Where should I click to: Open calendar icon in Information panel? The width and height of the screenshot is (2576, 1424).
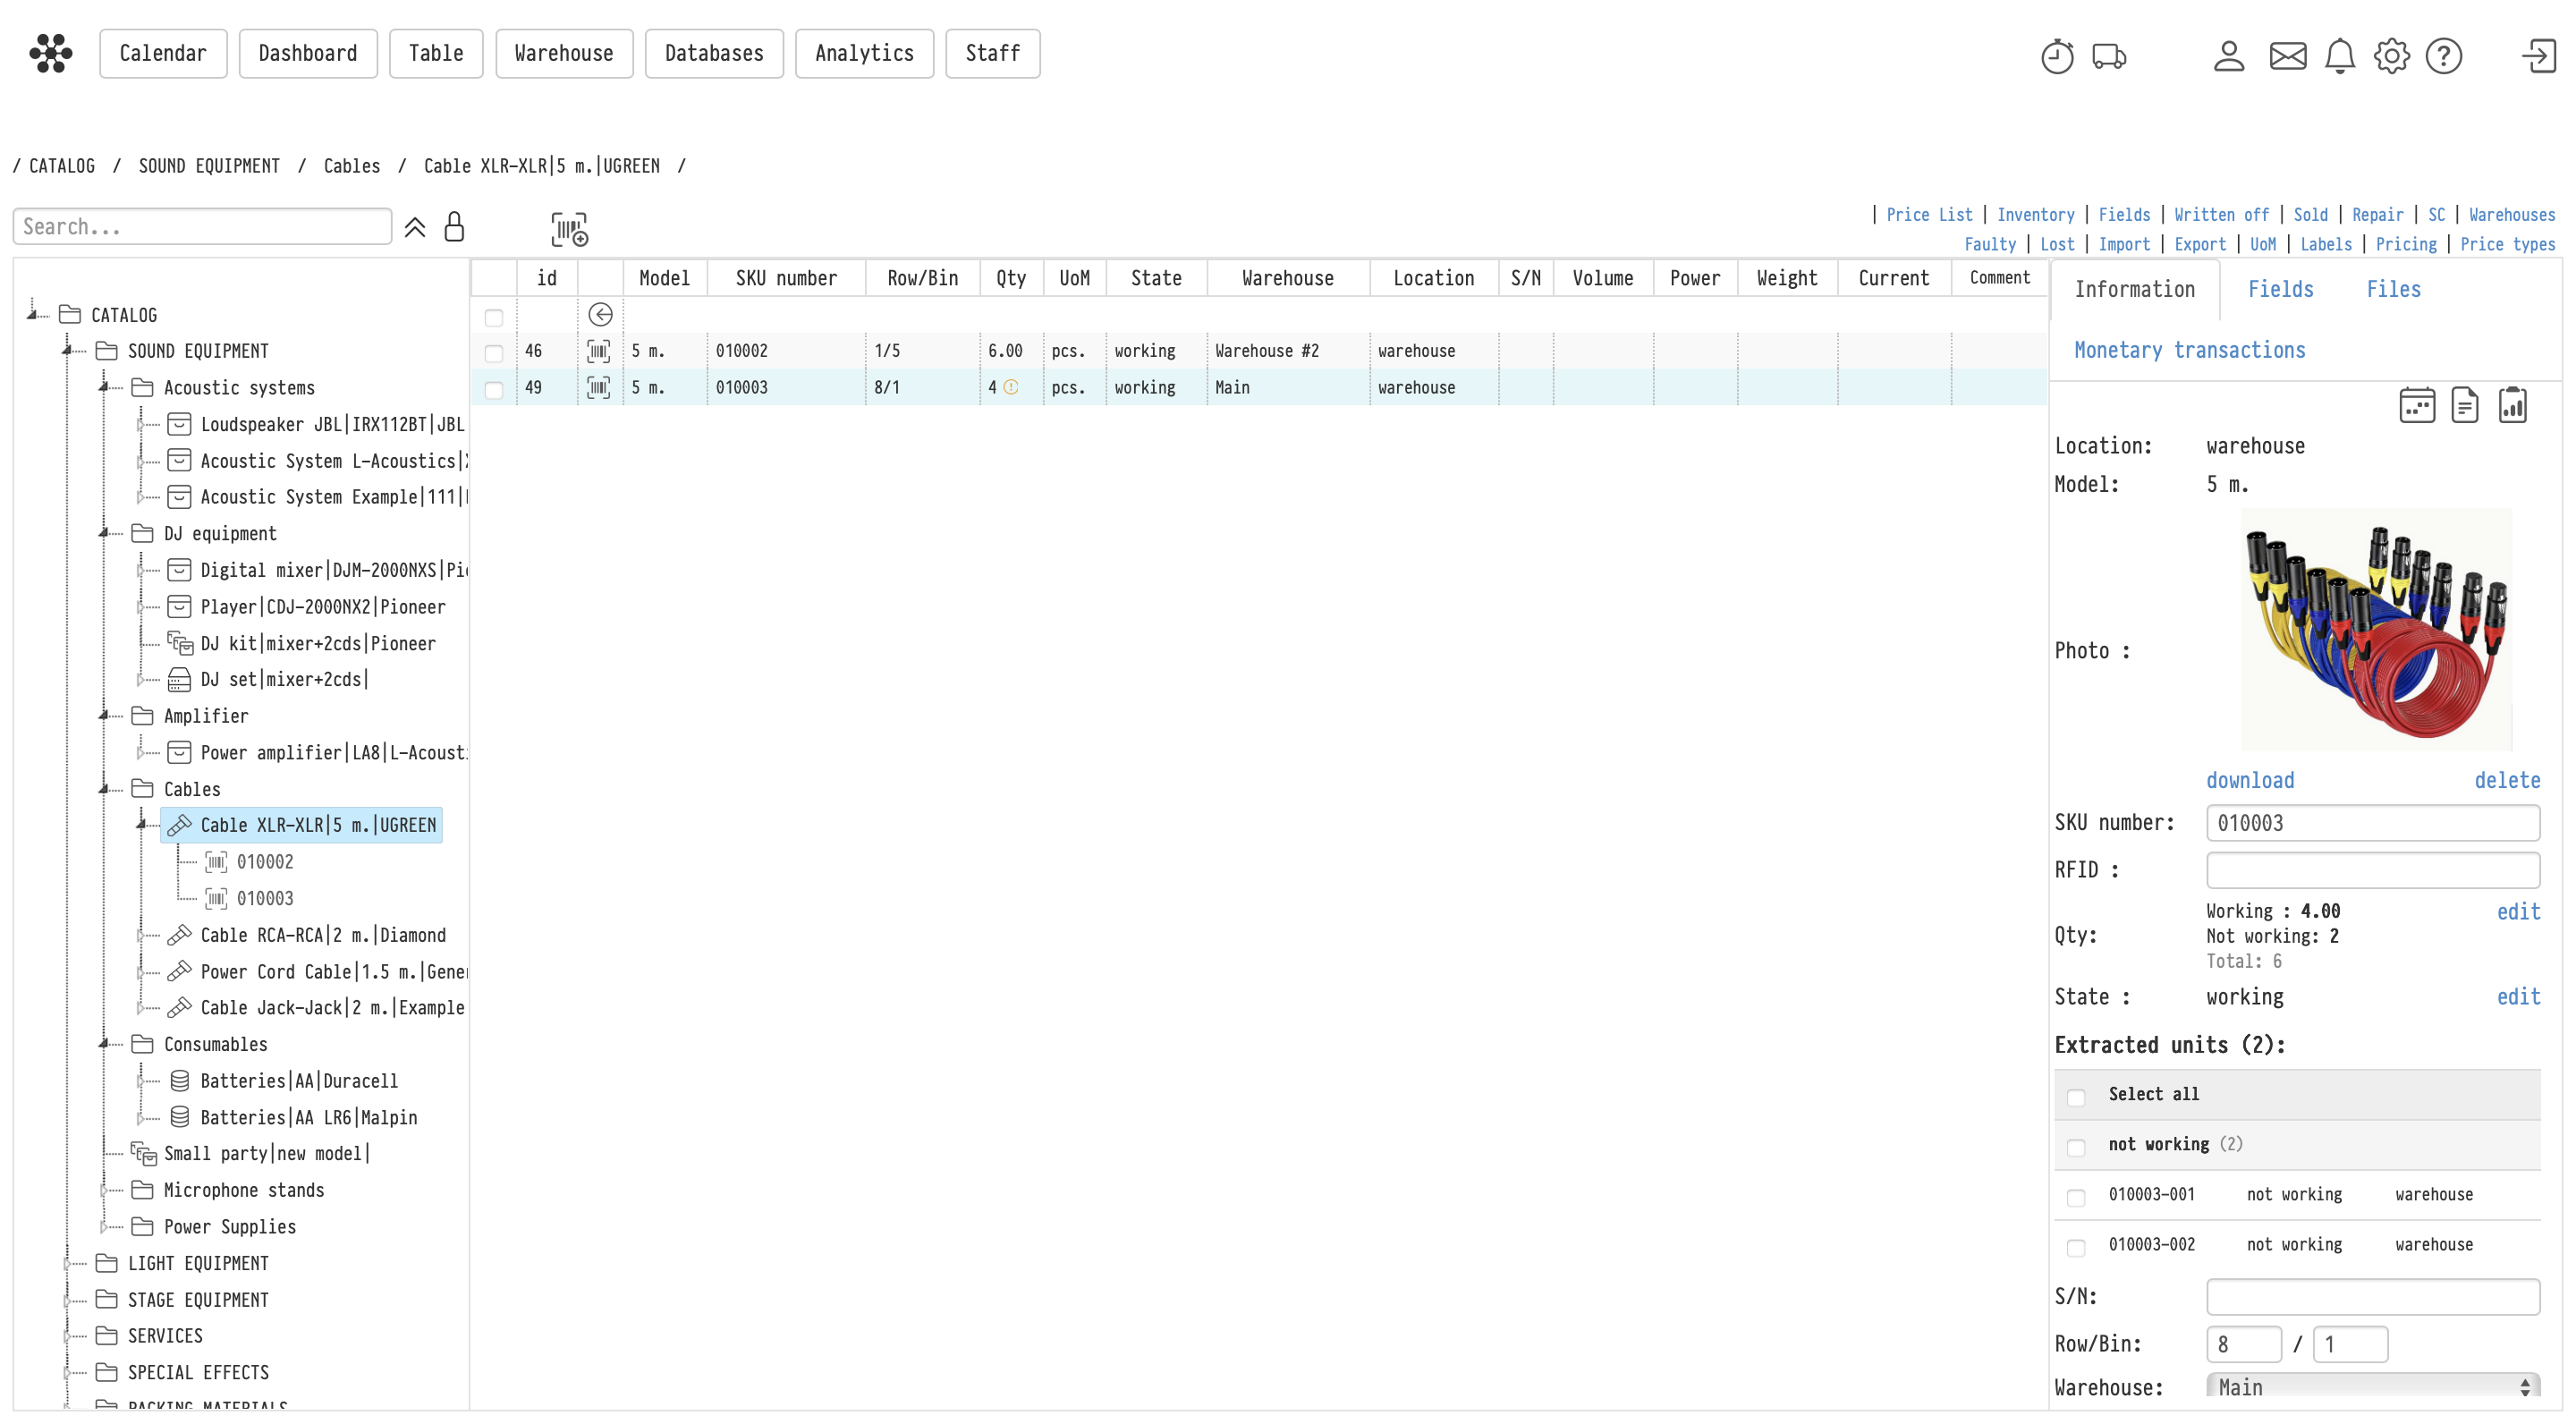point(2416,406)
